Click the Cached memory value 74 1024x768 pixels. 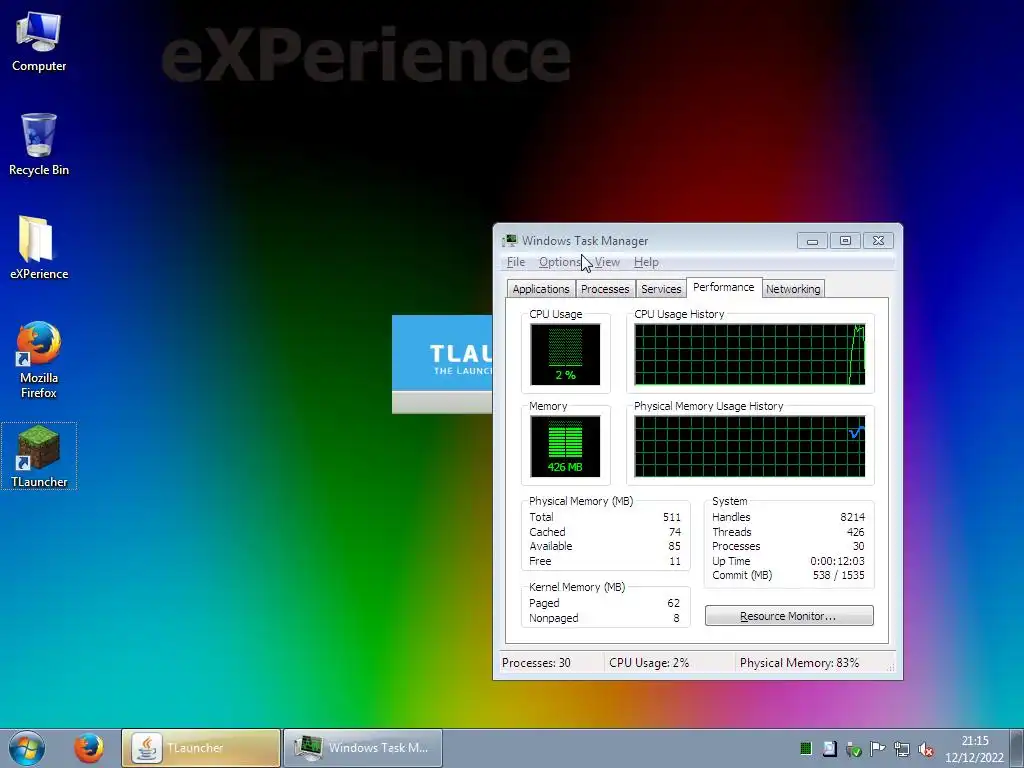click(x=675, y=532)
